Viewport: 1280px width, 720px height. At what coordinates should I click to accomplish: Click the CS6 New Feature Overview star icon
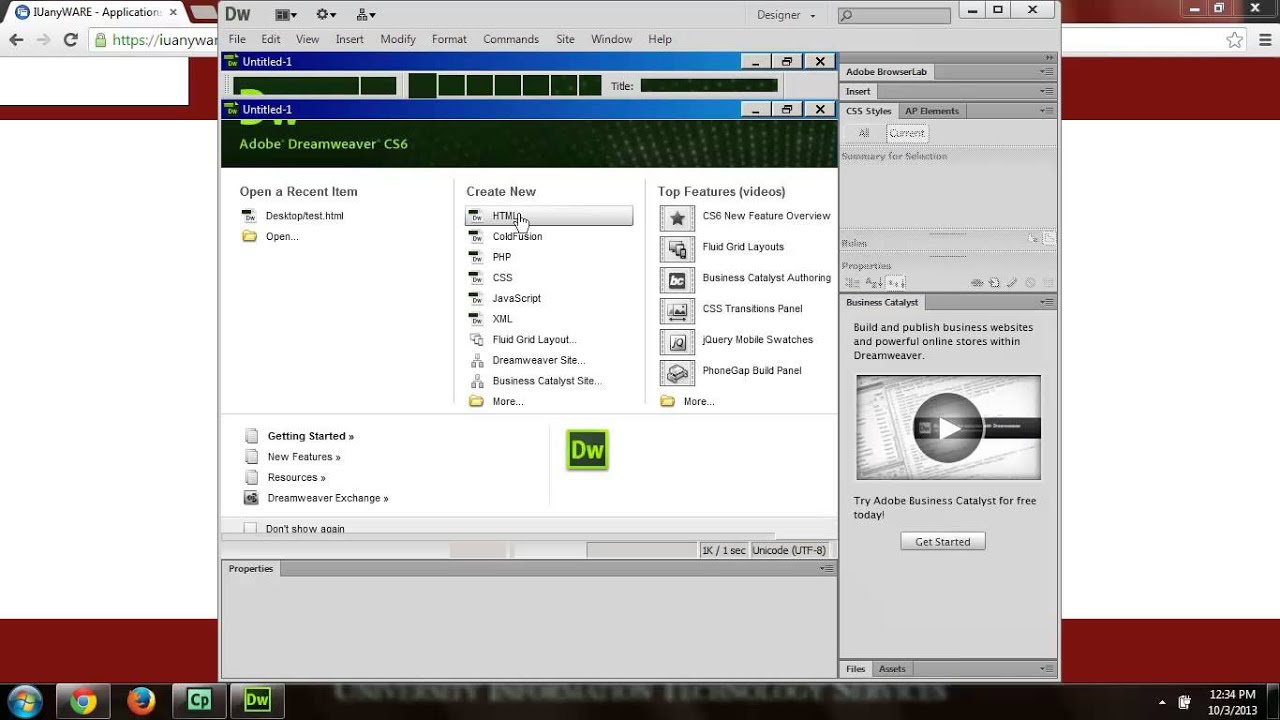tap(677, 217)
